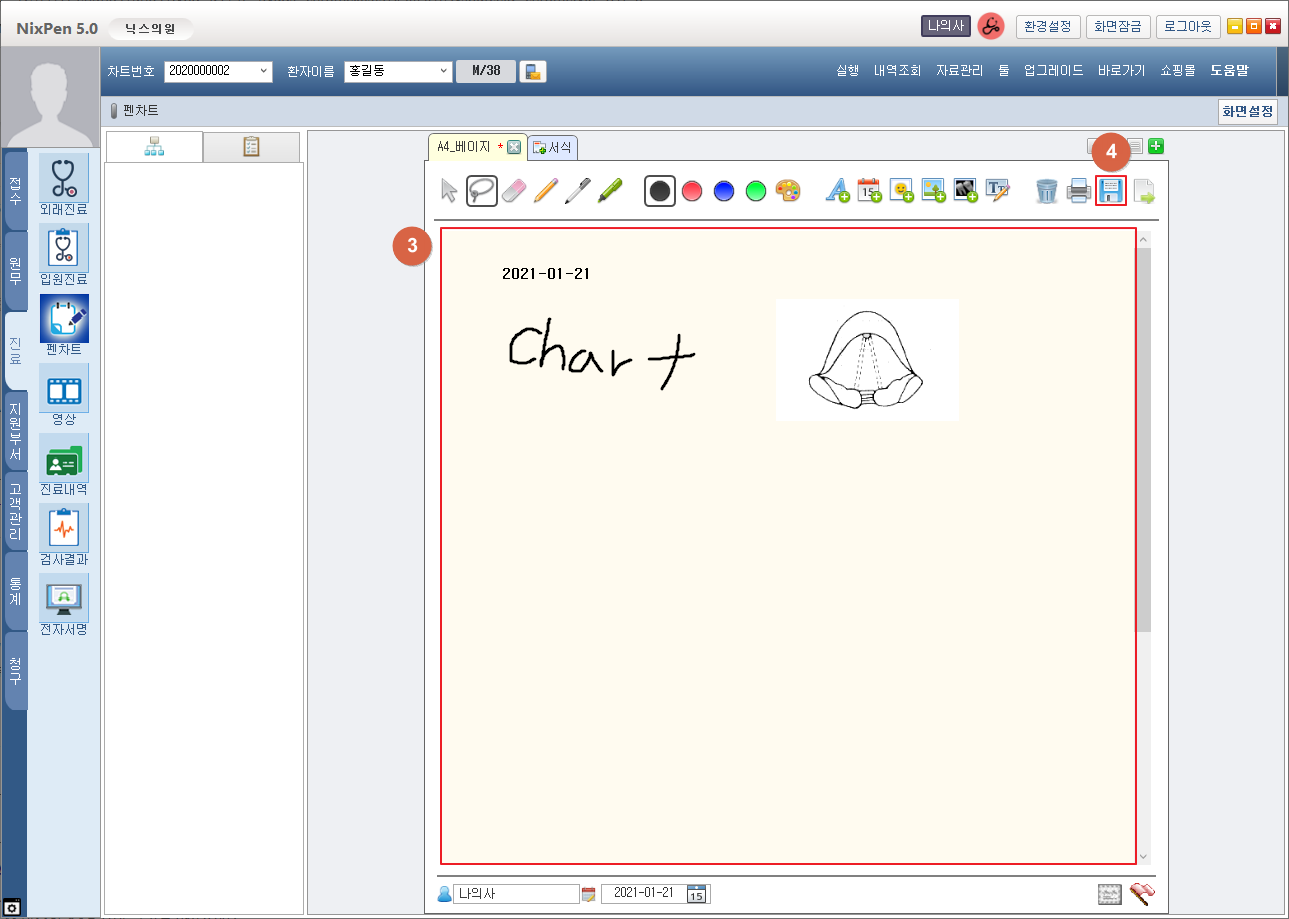Switch to the 서식 tab
1289x919 pixels.
tap(553, 148)
